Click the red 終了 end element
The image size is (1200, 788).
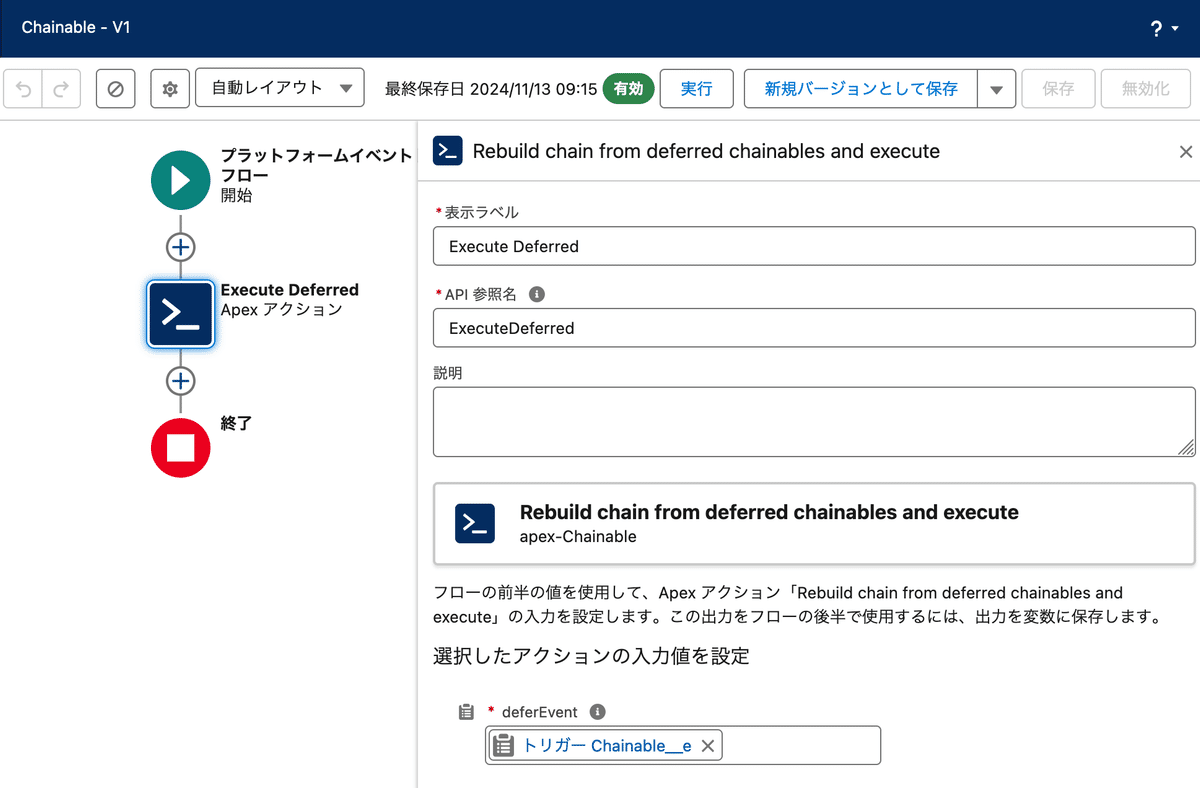pyautogui.click(x=180, y=448)
